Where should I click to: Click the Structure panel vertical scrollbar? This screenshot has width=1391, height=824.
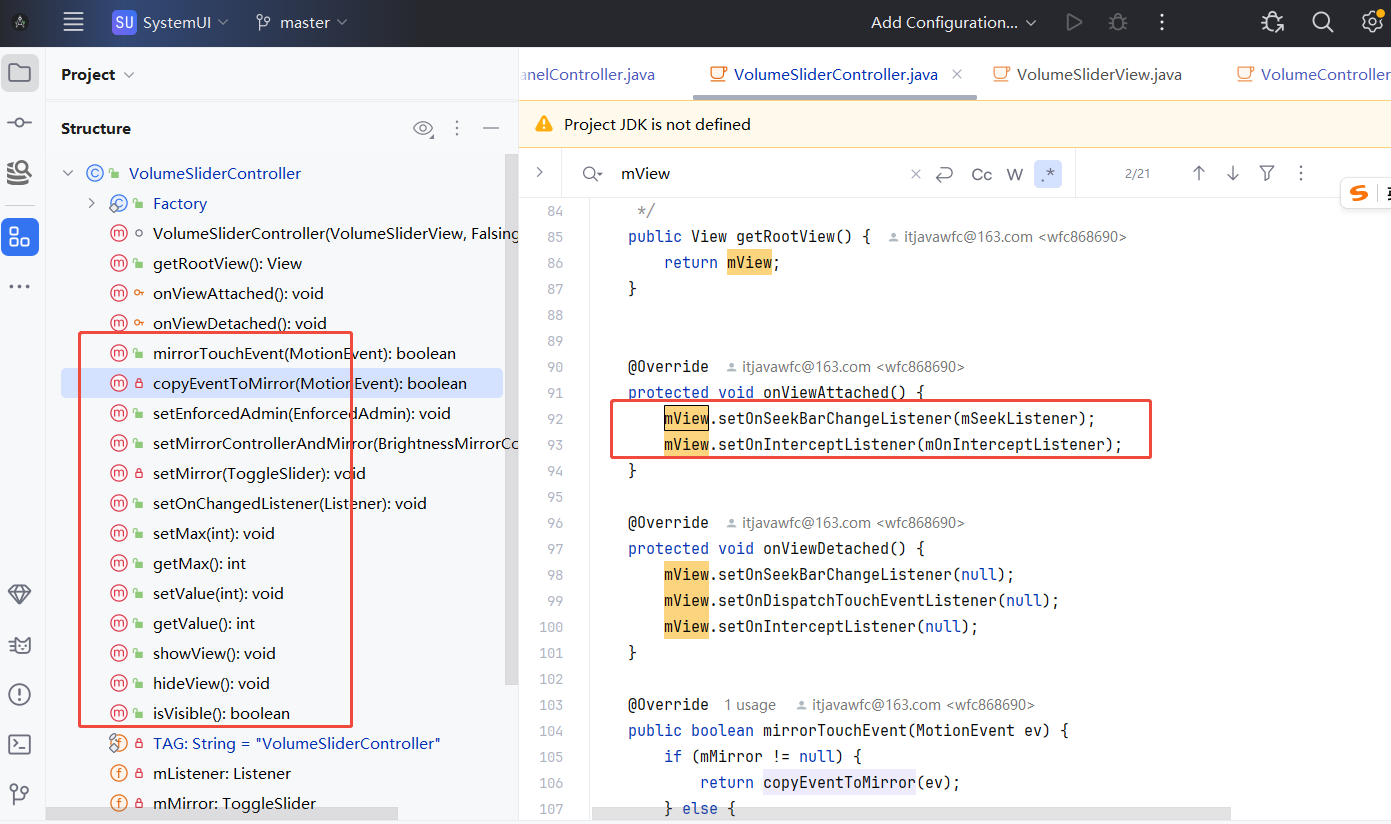[x=511, y=420]
